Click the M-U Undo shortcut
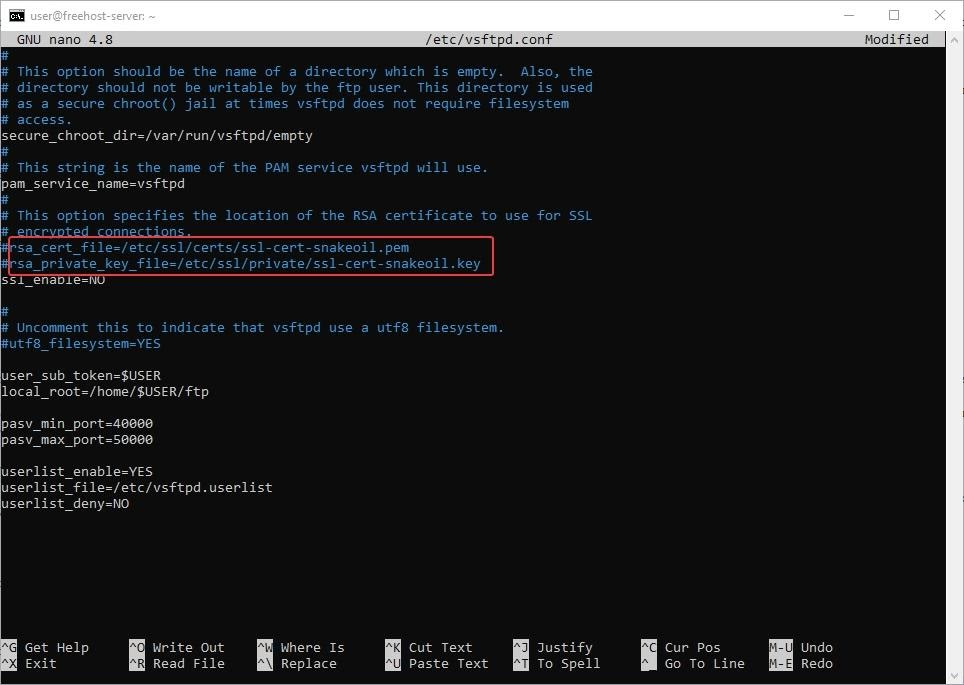964x685 pixels. point(801,647)
